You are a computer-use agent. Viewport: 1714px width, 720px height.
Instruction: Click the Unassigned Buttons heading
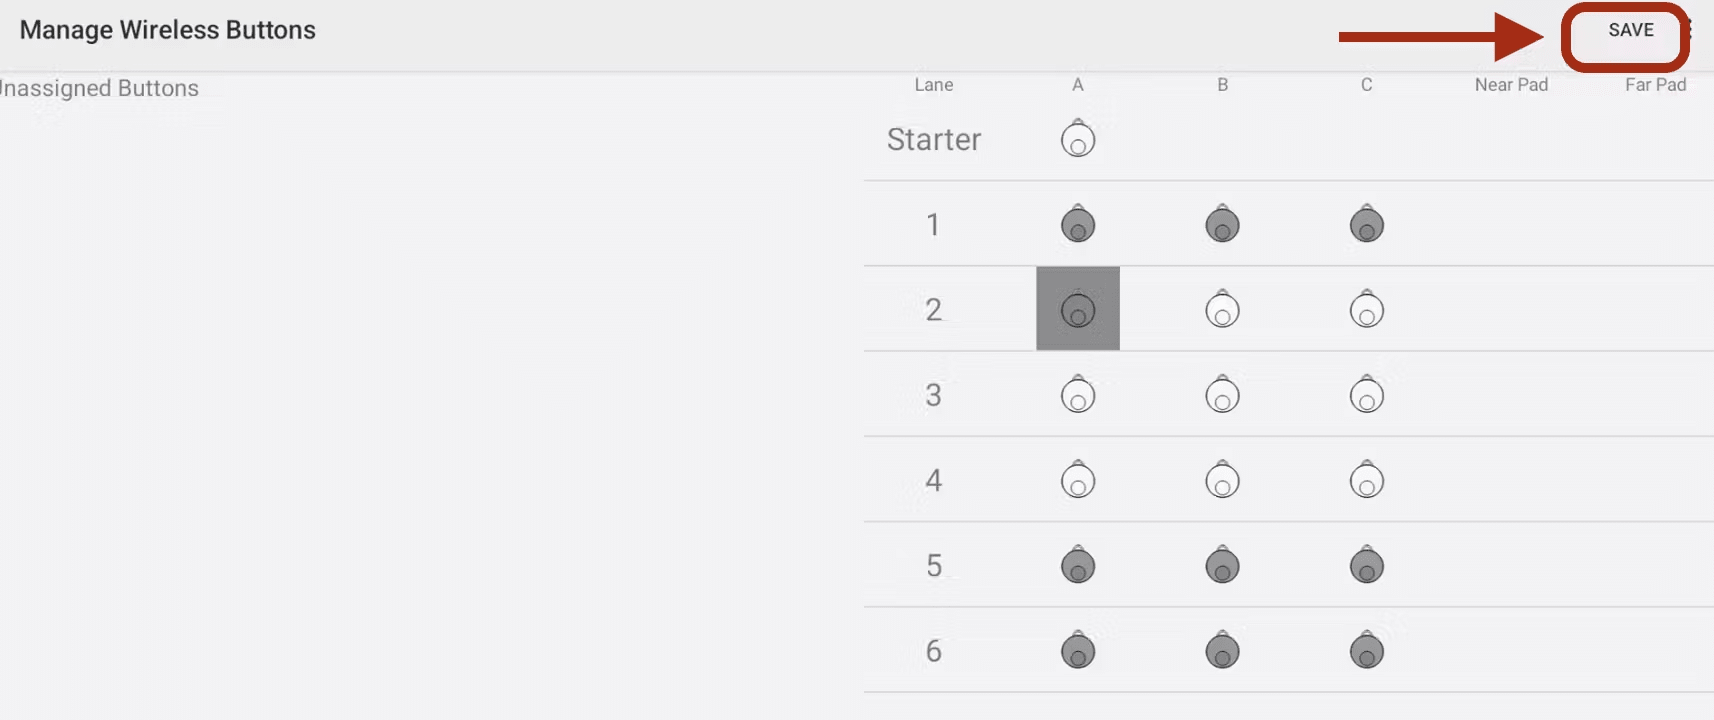click(99, 88)
